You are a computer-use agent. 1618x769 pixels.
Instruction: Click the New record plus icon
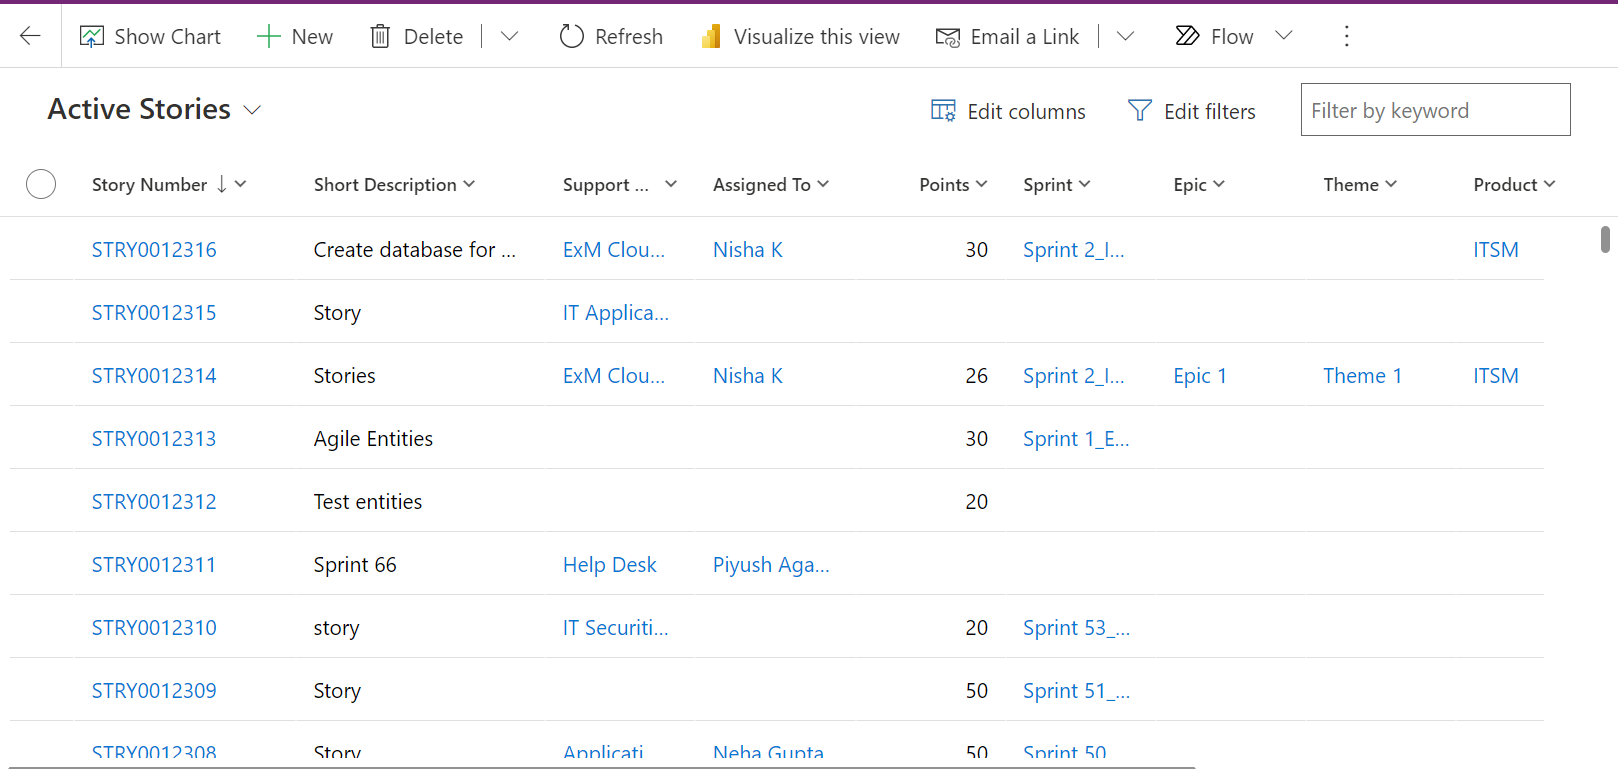268,37
